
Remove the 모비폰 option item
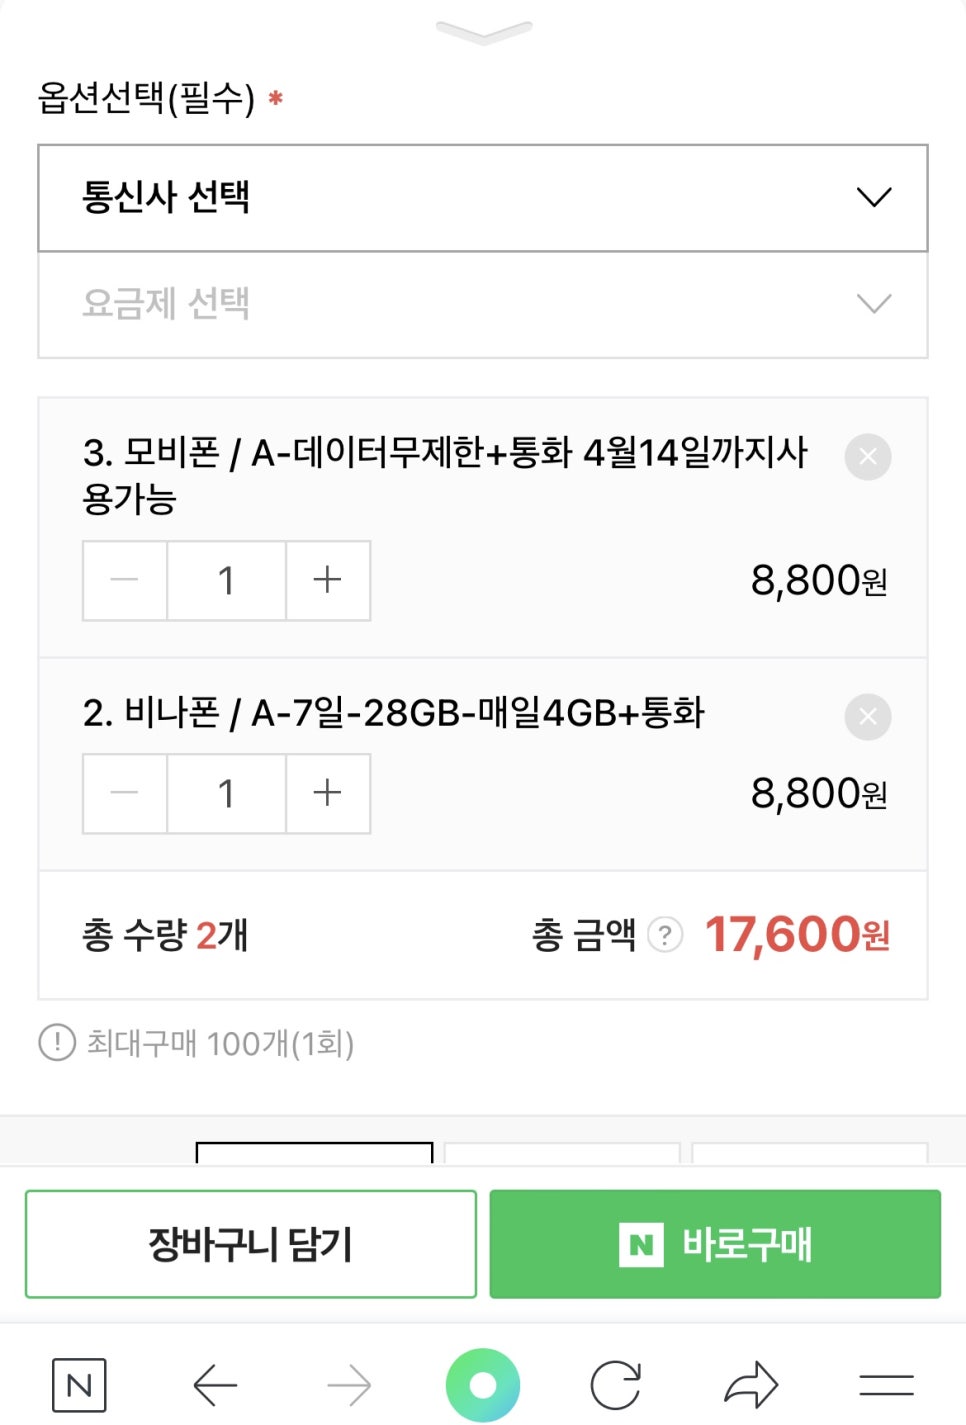[868, 457]
